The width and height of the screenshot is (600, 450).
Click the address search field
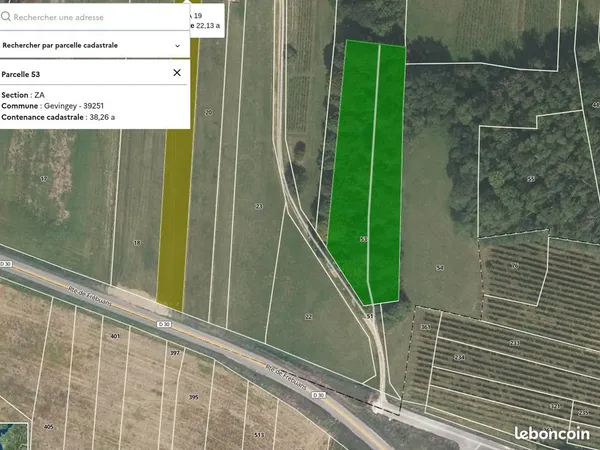pyautogui.click(x=95, y=17)
